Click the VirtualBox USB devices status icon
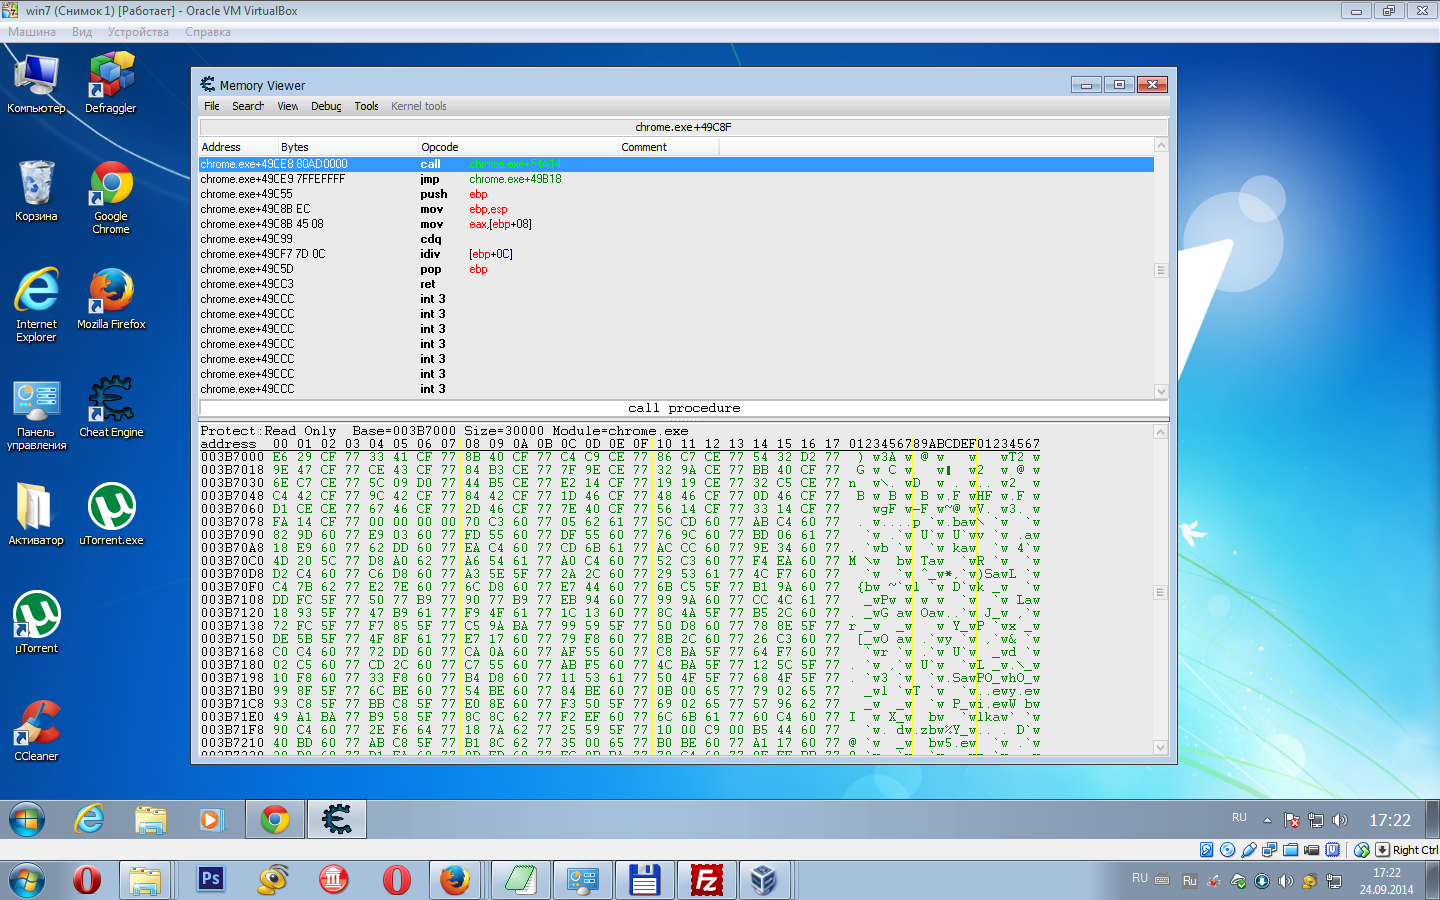The height and width of the screenshot is (900, 1440). [1250, 850]
